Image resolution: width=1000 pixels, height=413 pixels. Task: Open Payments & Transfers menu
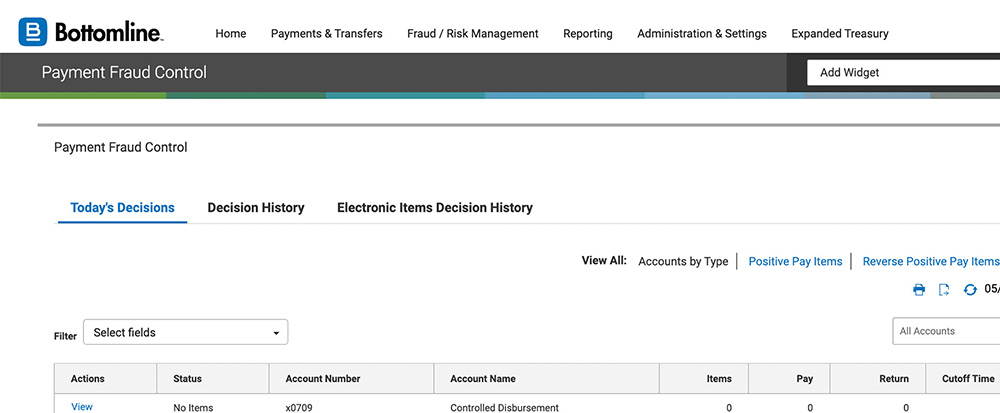tap(326, 33)
